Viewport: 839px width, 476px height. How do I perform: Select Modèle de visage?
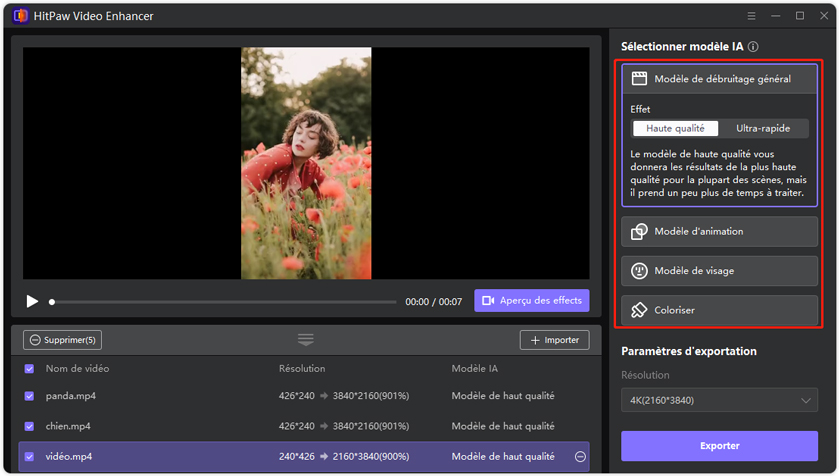click(x=720, y=271)
